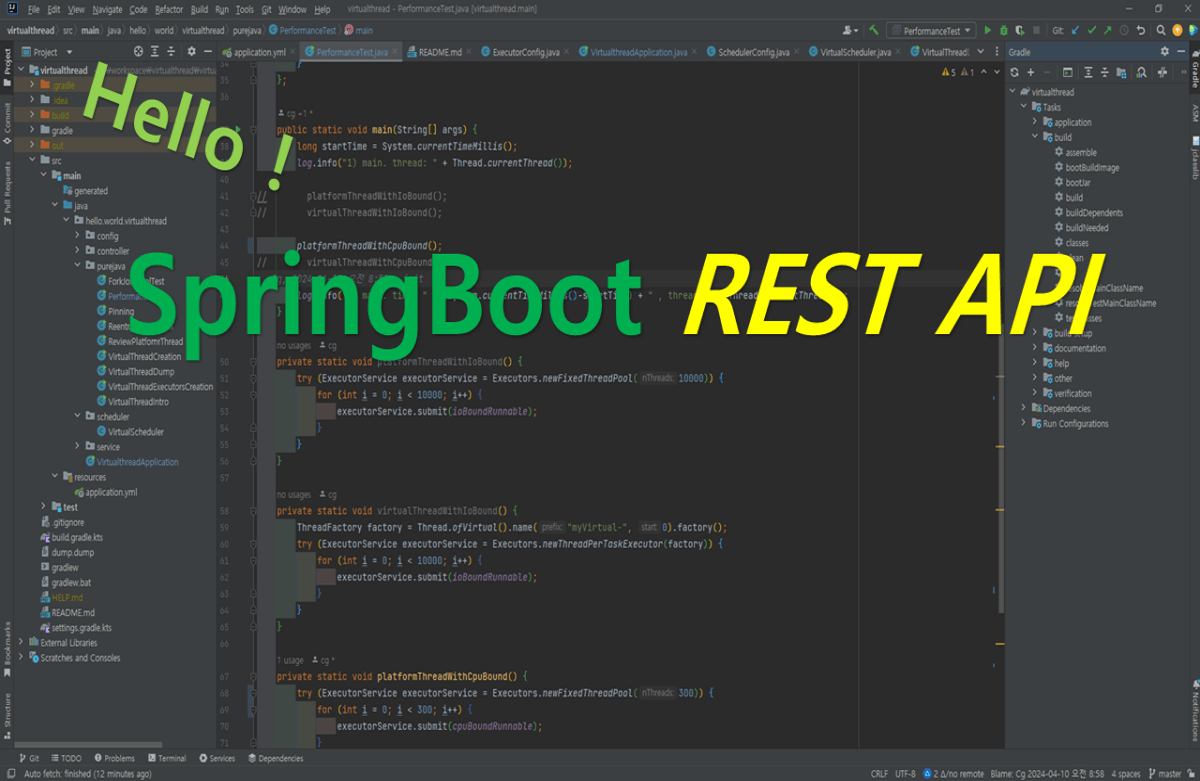Hide the Project tool window
The image size is (1200, 781).
(208, 51)
